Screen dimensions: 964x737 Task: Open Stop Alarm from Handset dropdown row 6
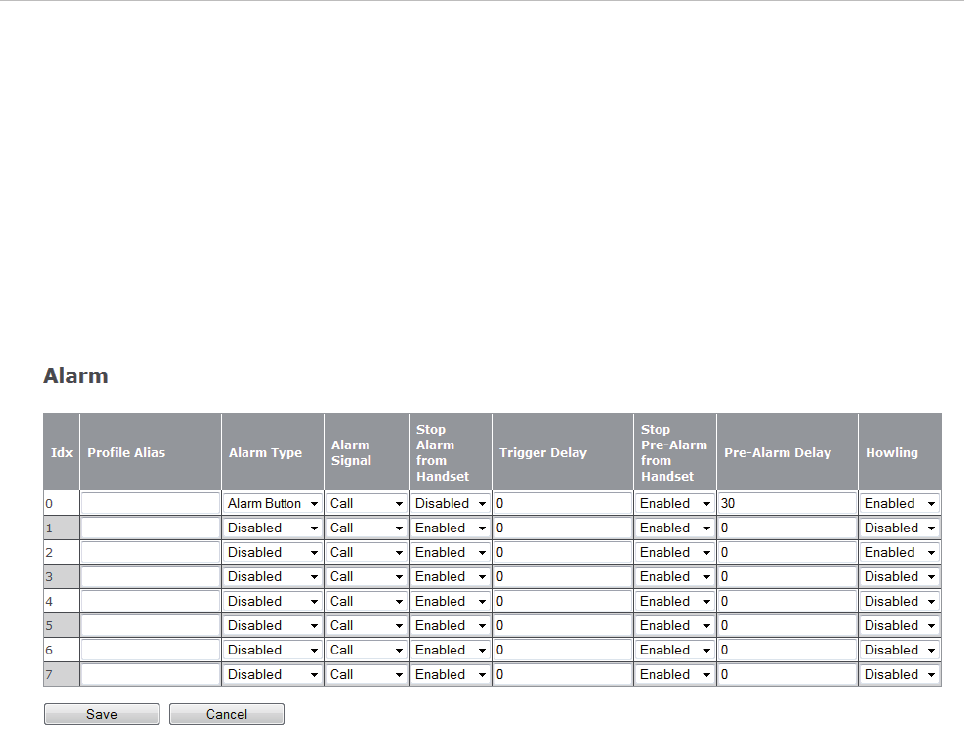pos(451,650)
